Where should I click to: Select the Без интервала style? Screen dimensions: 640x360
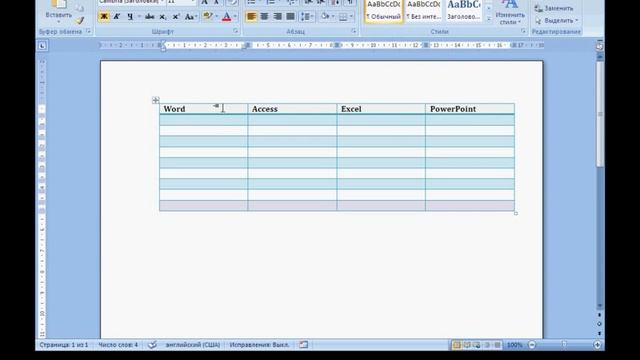tap(424, 11)
